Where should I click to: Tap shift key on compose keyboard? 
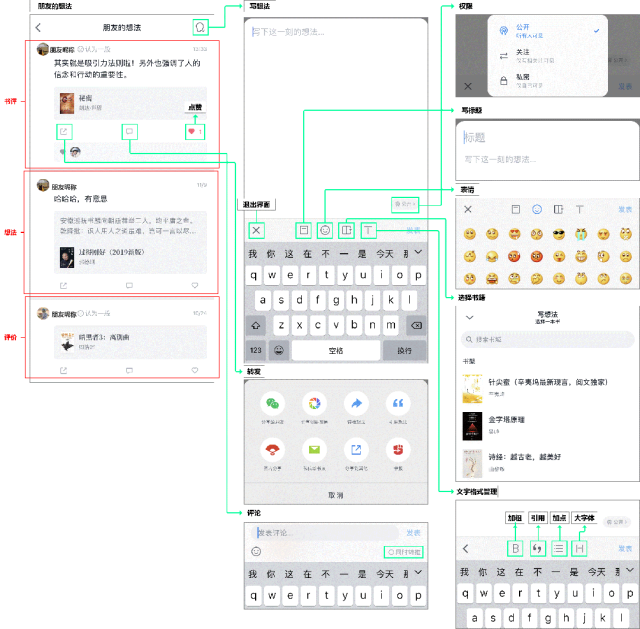[256, 325]
